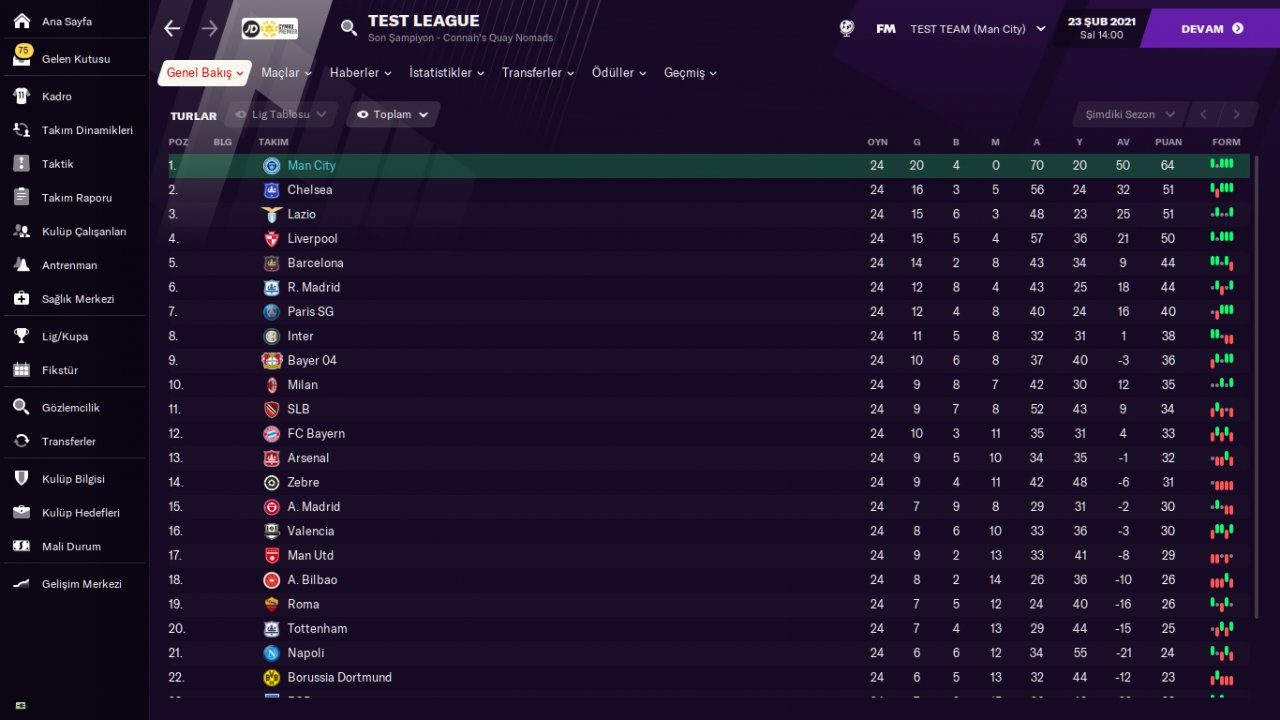Go back with the left arrow
The height and width of the screenshot is (720, 1280).
click(172, 28)
